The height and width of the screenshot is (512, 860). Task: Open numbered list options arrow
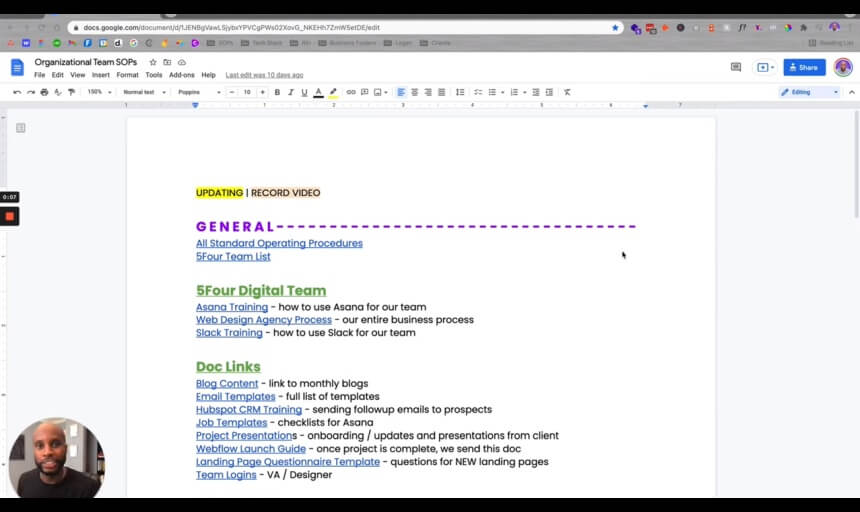pos(525,92)
